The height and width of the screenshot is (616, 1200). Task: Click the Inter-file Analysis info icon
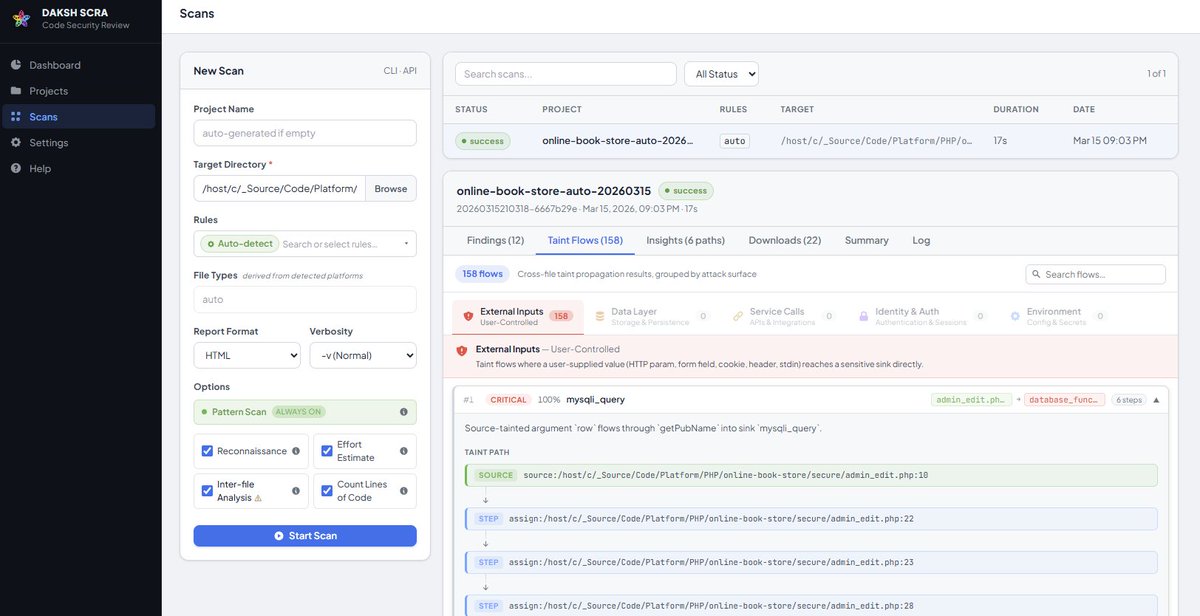click(x=296, y=491)
